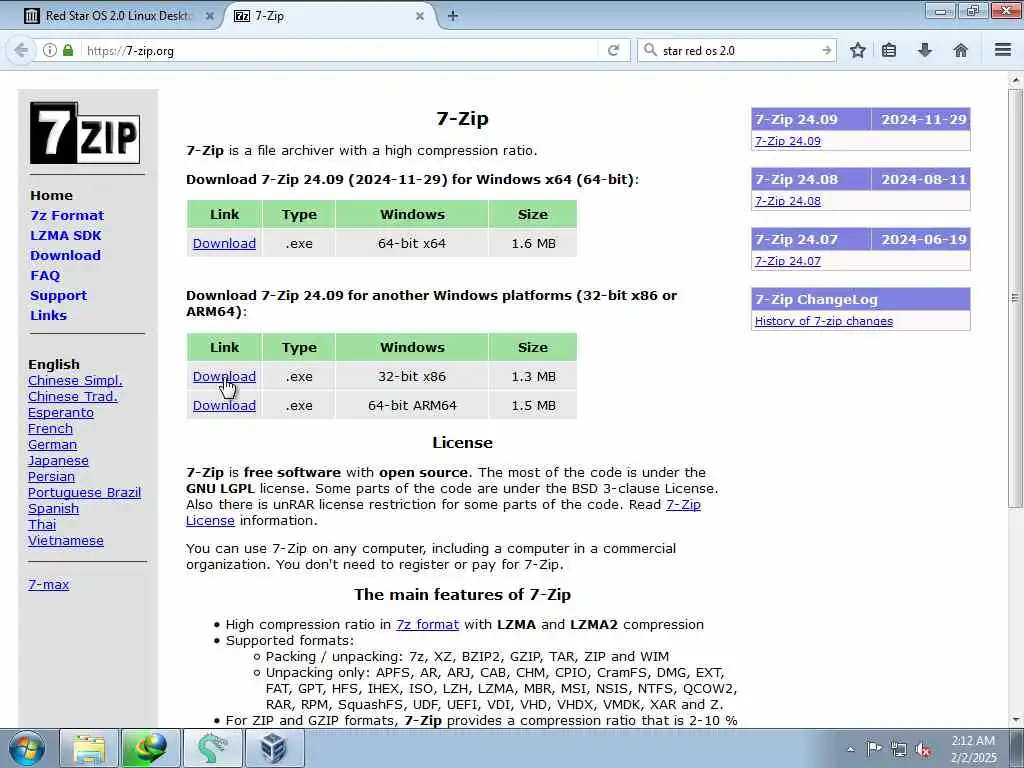The height and width of the screenshot is (768, 1024).
Task: Open the dragon icon app in taskbar
Action: [213, 748]
